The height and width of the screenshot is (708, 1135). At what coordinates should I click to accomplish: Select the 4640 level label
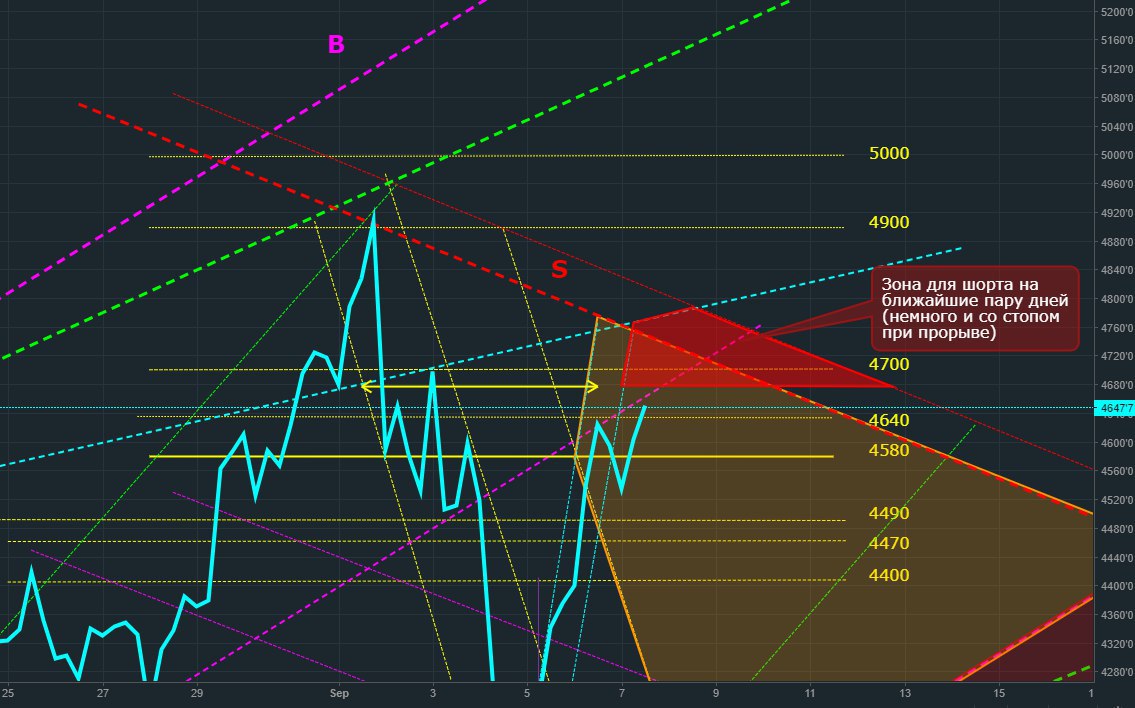pyautogui.click(x=889, y=421)
